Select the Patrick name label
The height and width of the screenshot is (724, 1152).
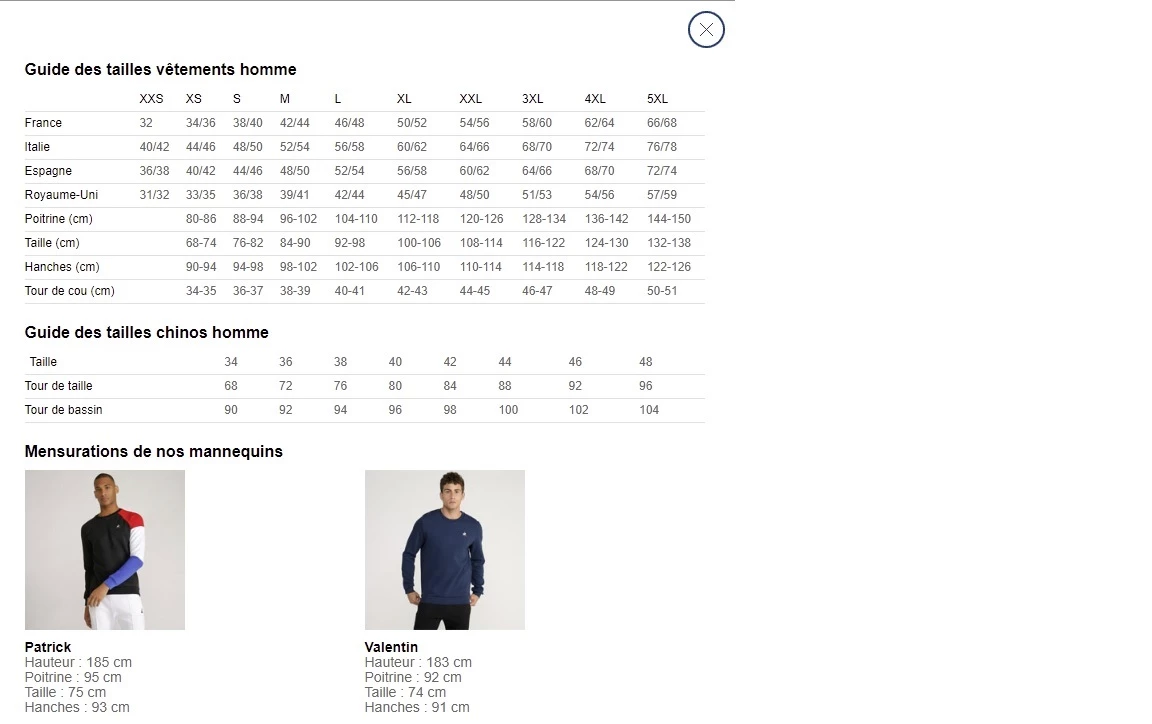[x=47, y=647]
